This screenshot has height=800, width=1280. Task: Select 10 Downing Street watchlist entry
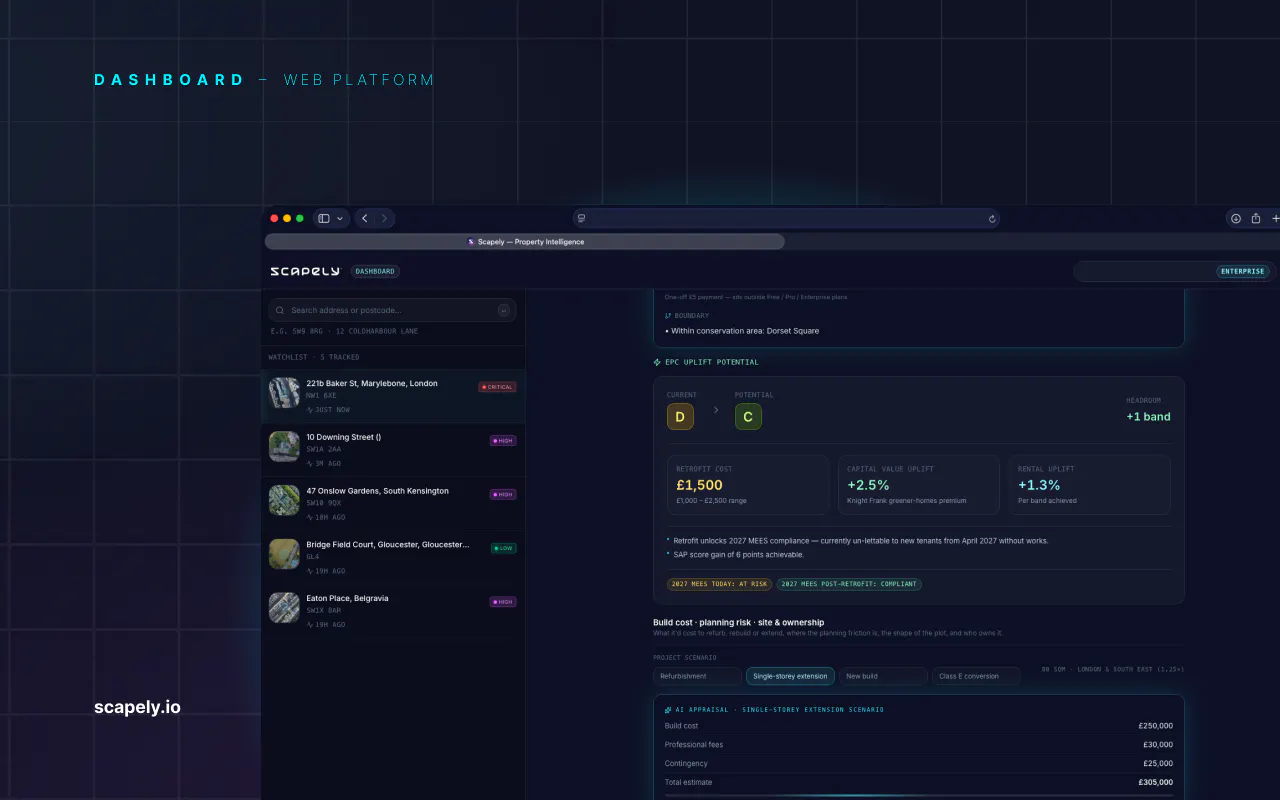click(x=393, y=450)
